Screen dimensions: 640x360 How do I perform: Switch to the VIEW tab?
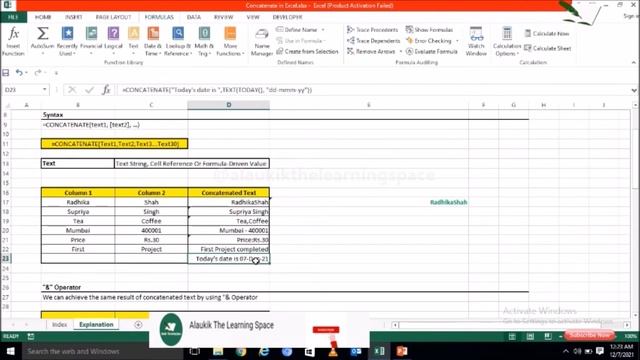click(253, 17)
